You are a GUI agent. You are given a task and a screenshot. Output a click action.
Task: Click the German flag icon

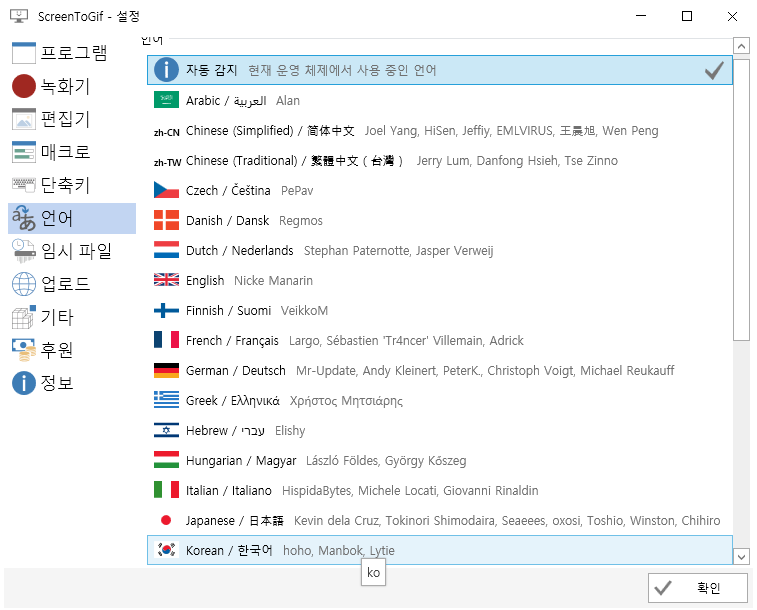[x=167, y=370]
